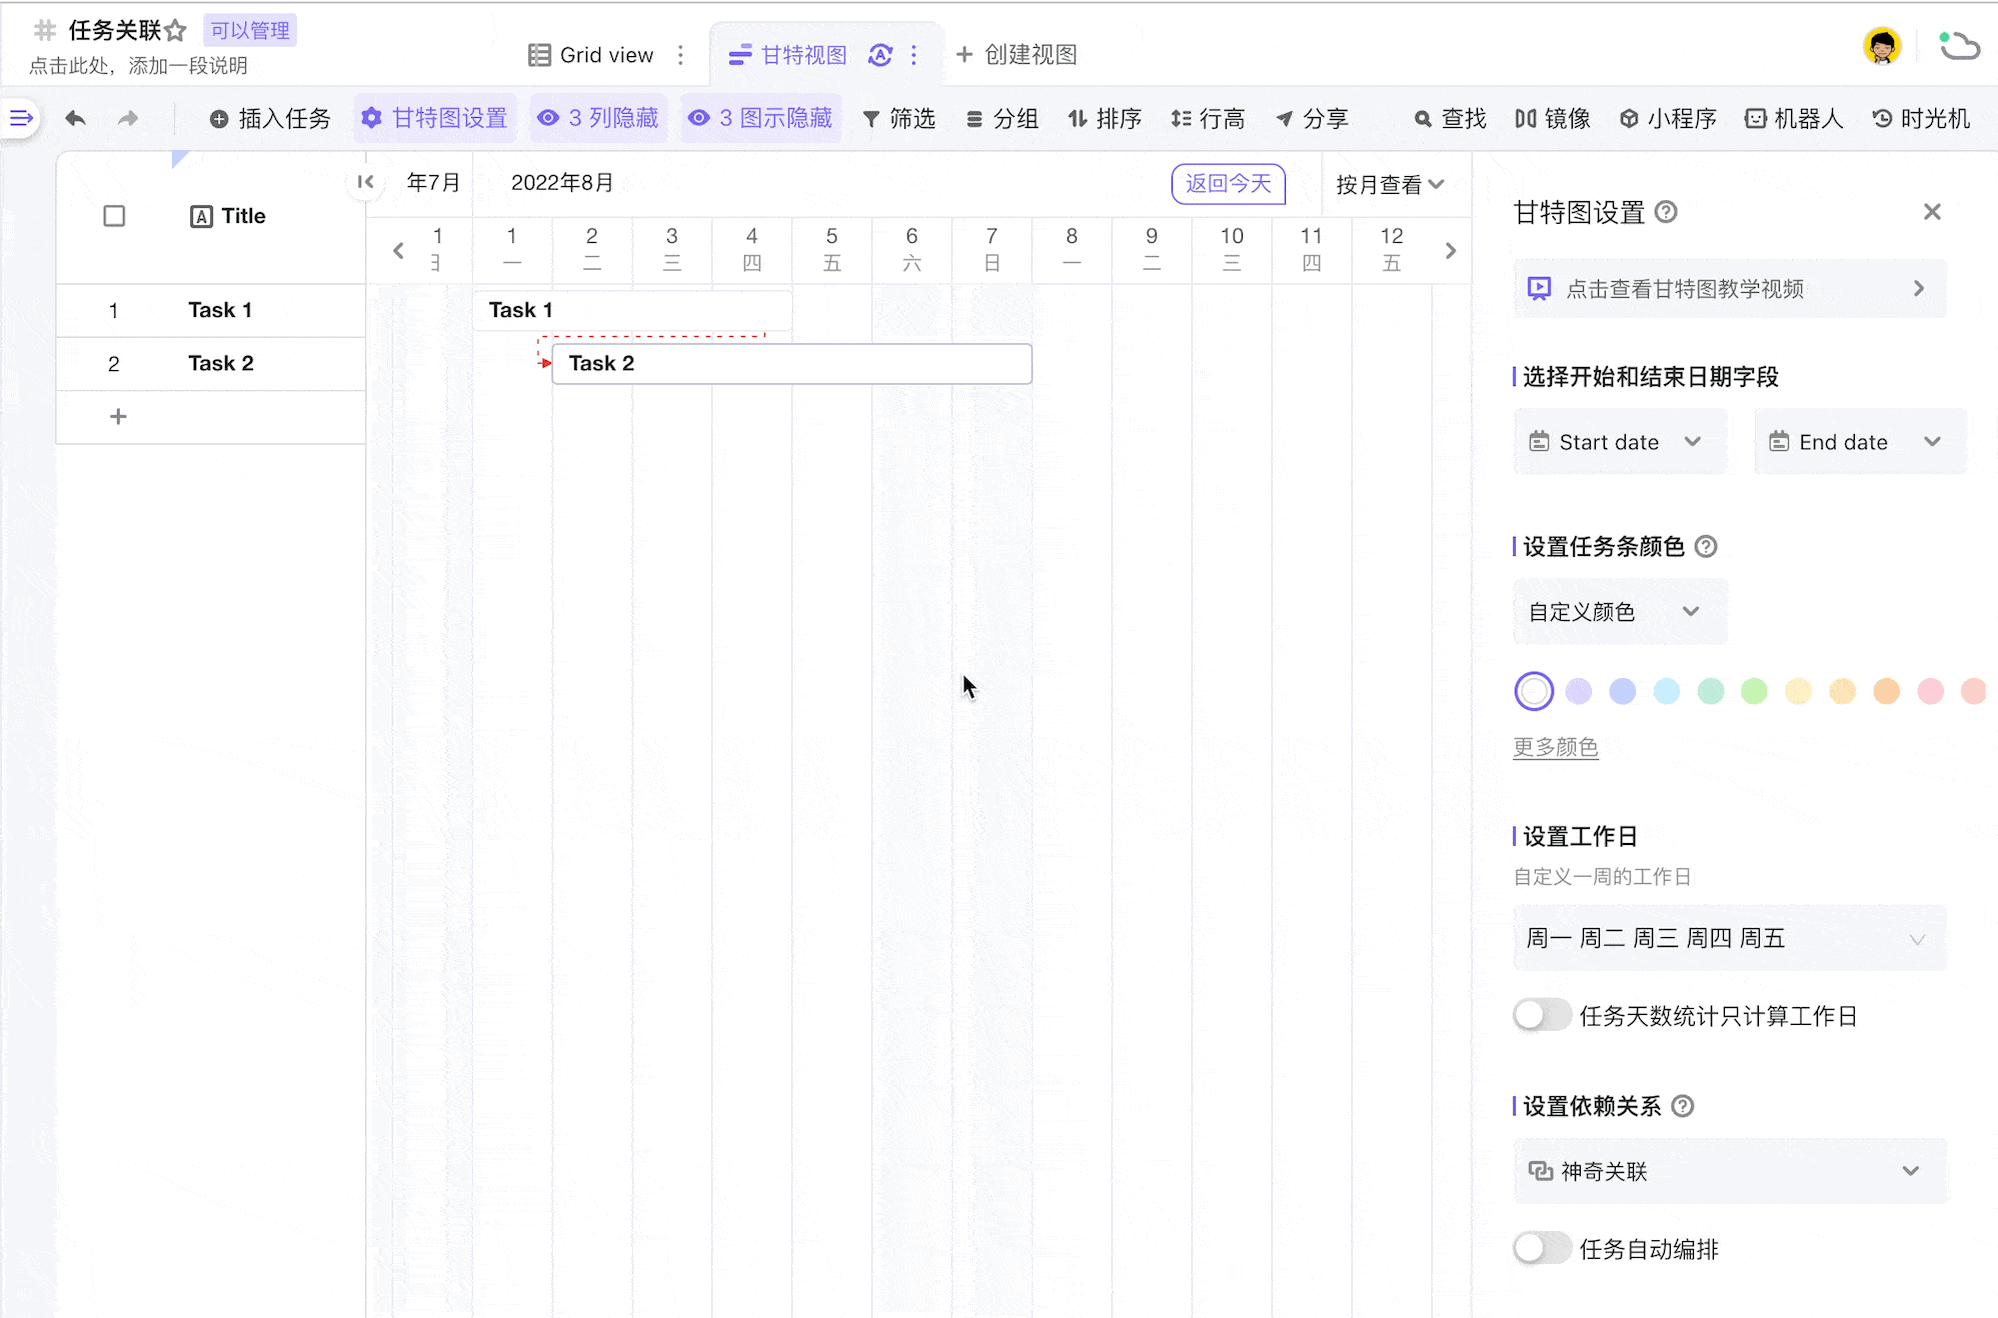
Task: Open the 按月查看 view scale dropdown
Action: [1389, 184]
